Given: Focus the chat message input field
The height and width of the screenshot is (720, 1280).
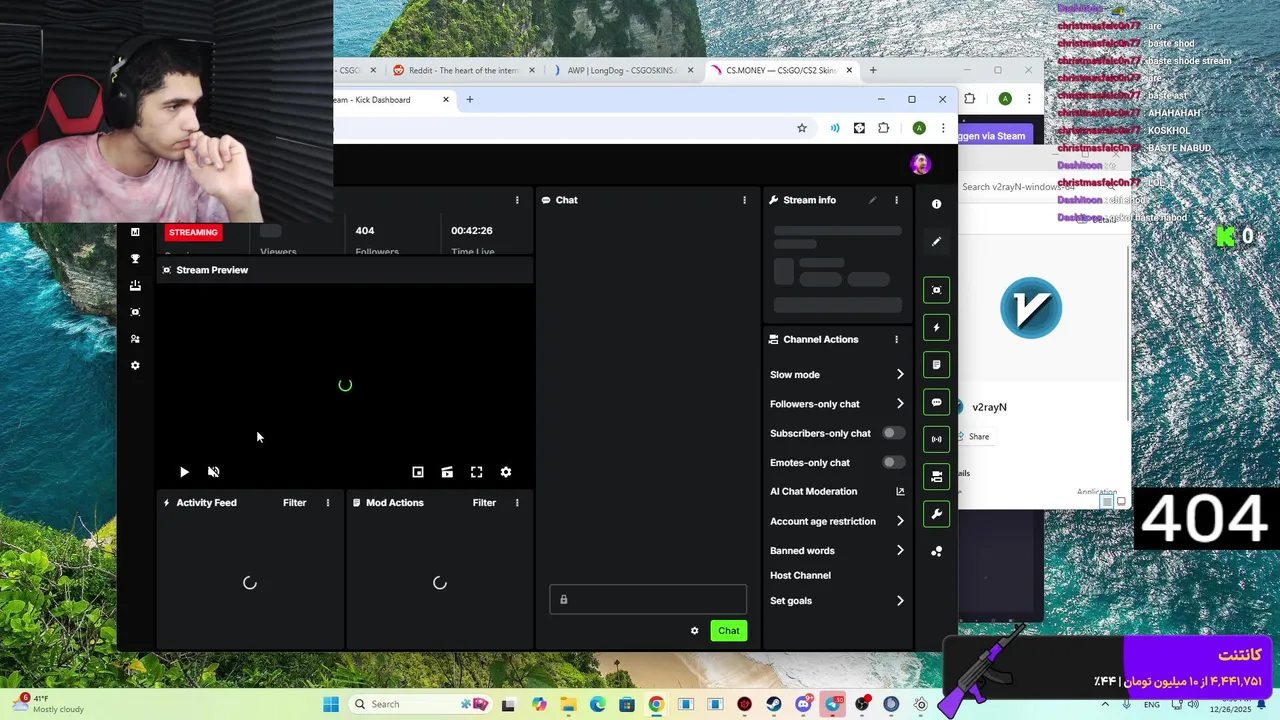Looking at the screenshot, I should point(648,600).
